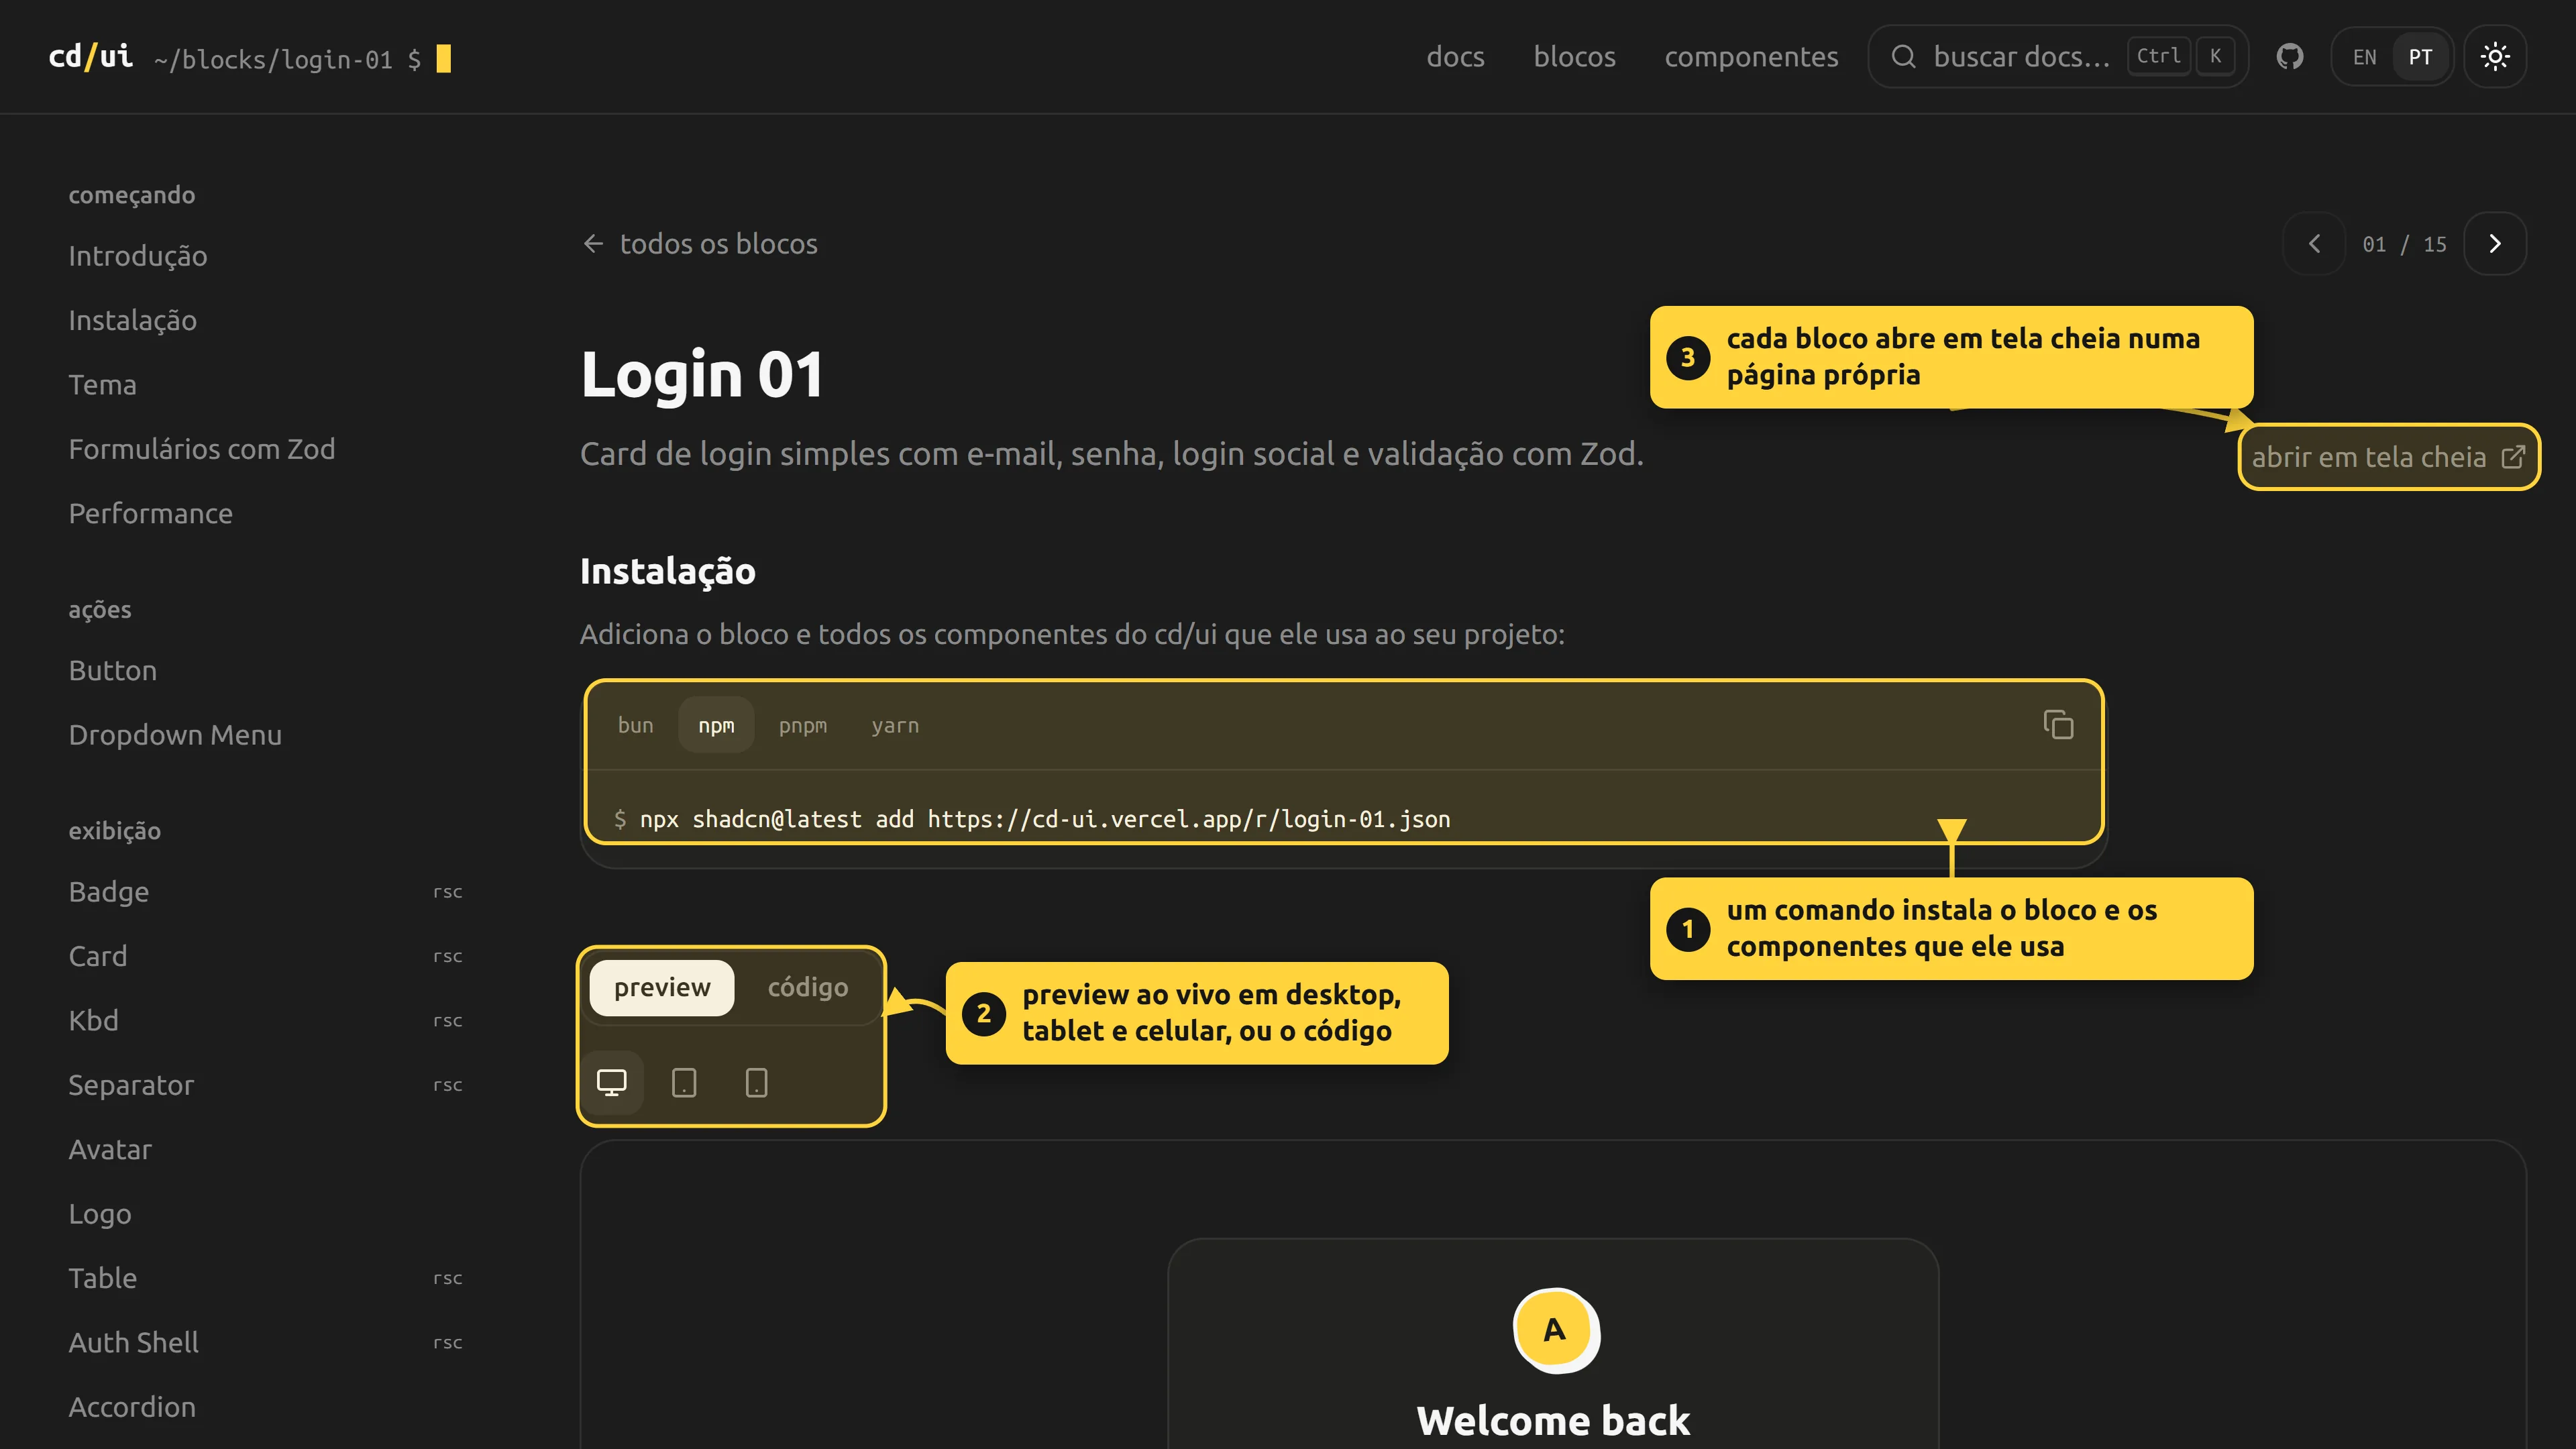
Task: Open Logo component page
Action: [100, 1214]
